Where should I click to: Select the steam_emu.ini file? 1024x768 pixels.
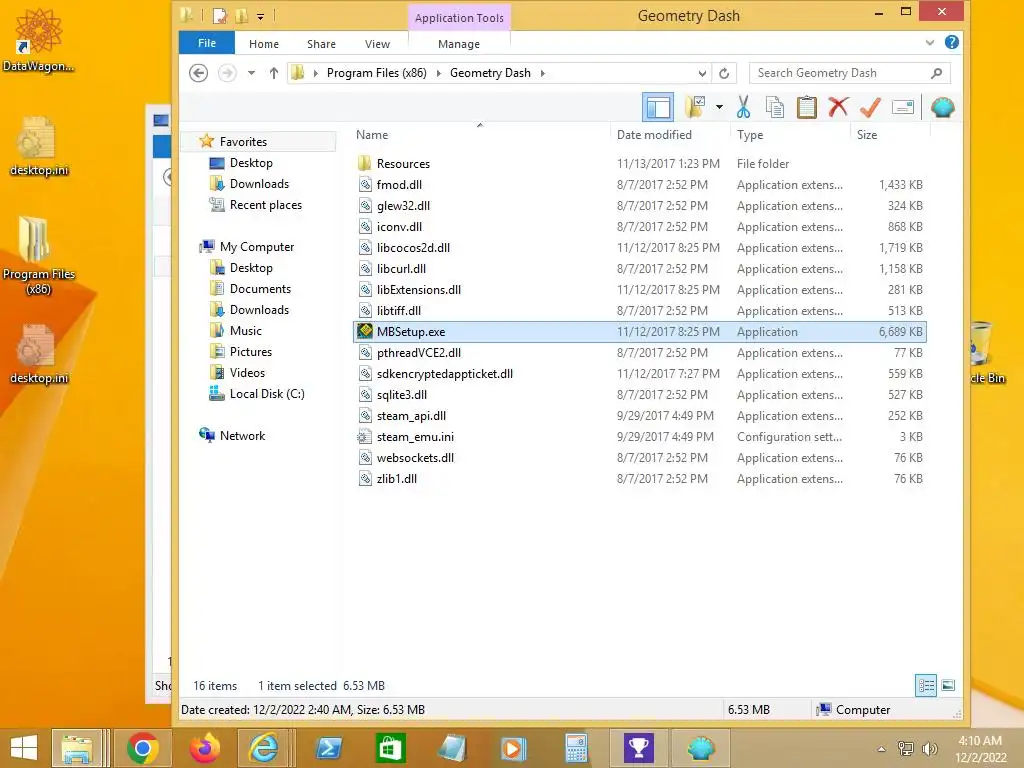coord(415,437)
